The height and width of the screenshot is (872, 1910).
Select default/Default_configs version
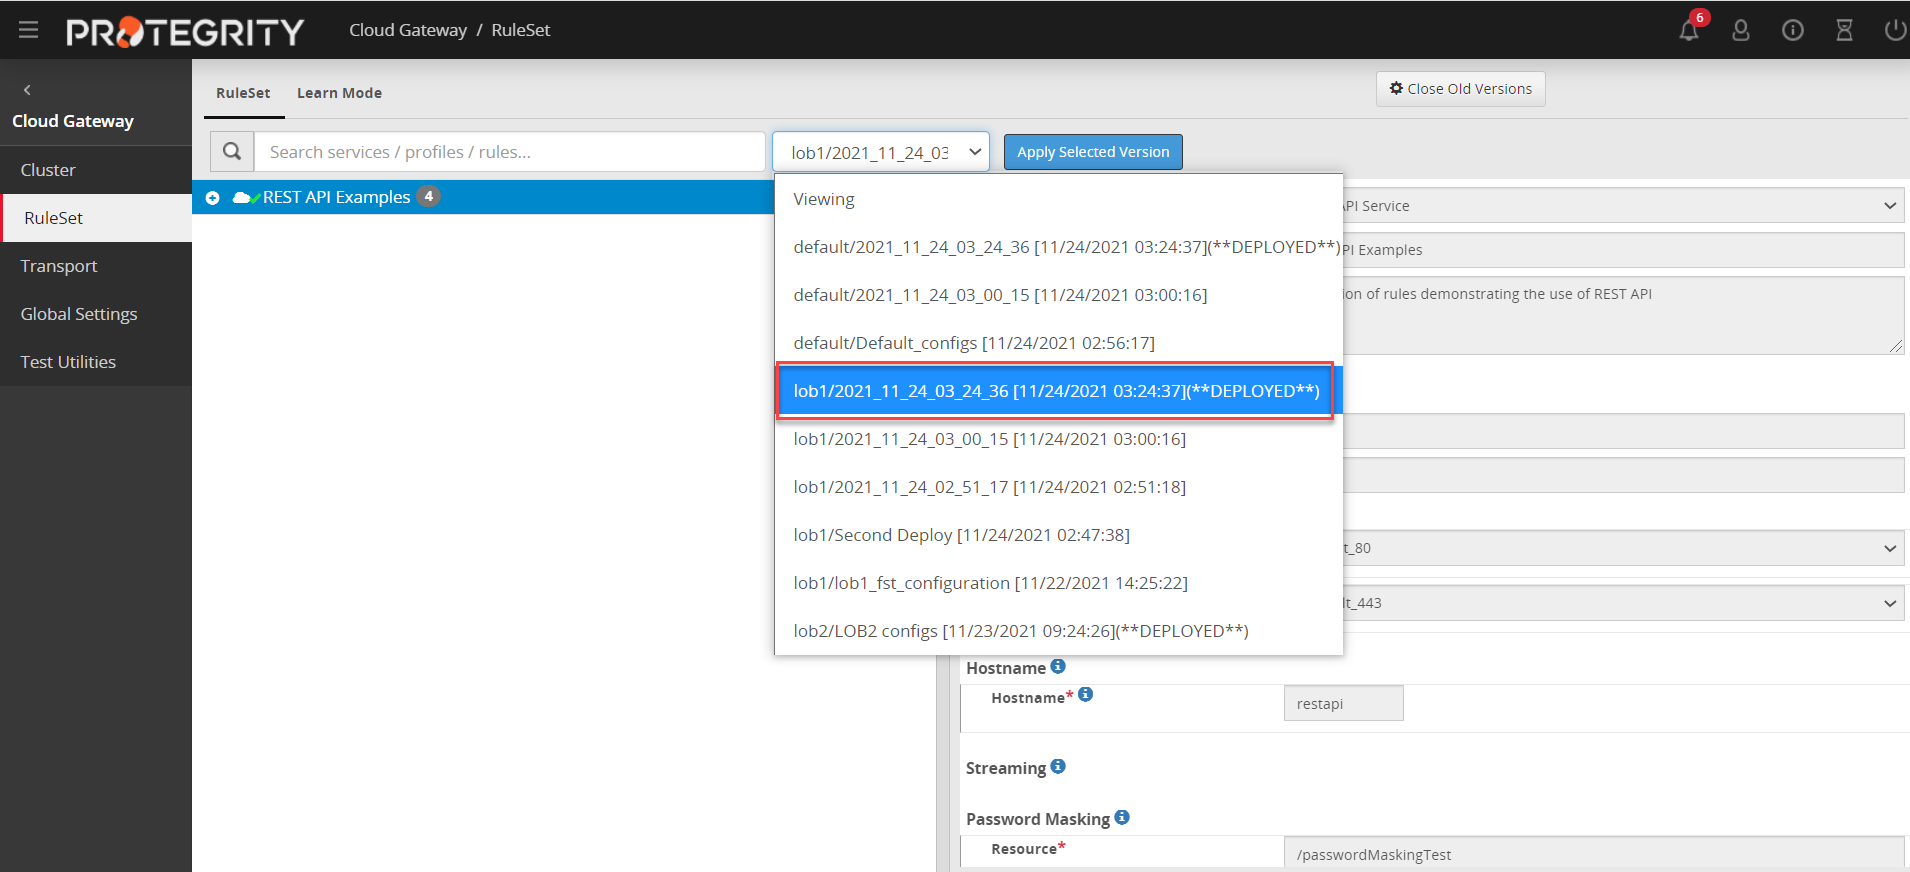1058,343
